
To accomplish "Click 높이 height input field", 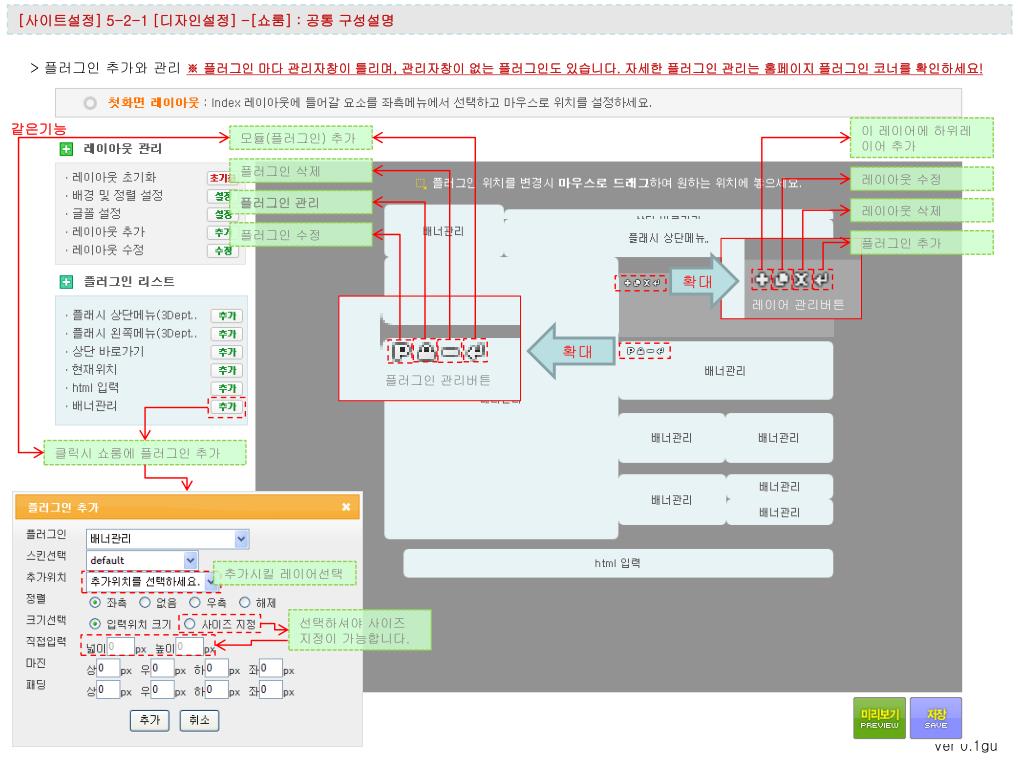I will [x=189, y=647].
